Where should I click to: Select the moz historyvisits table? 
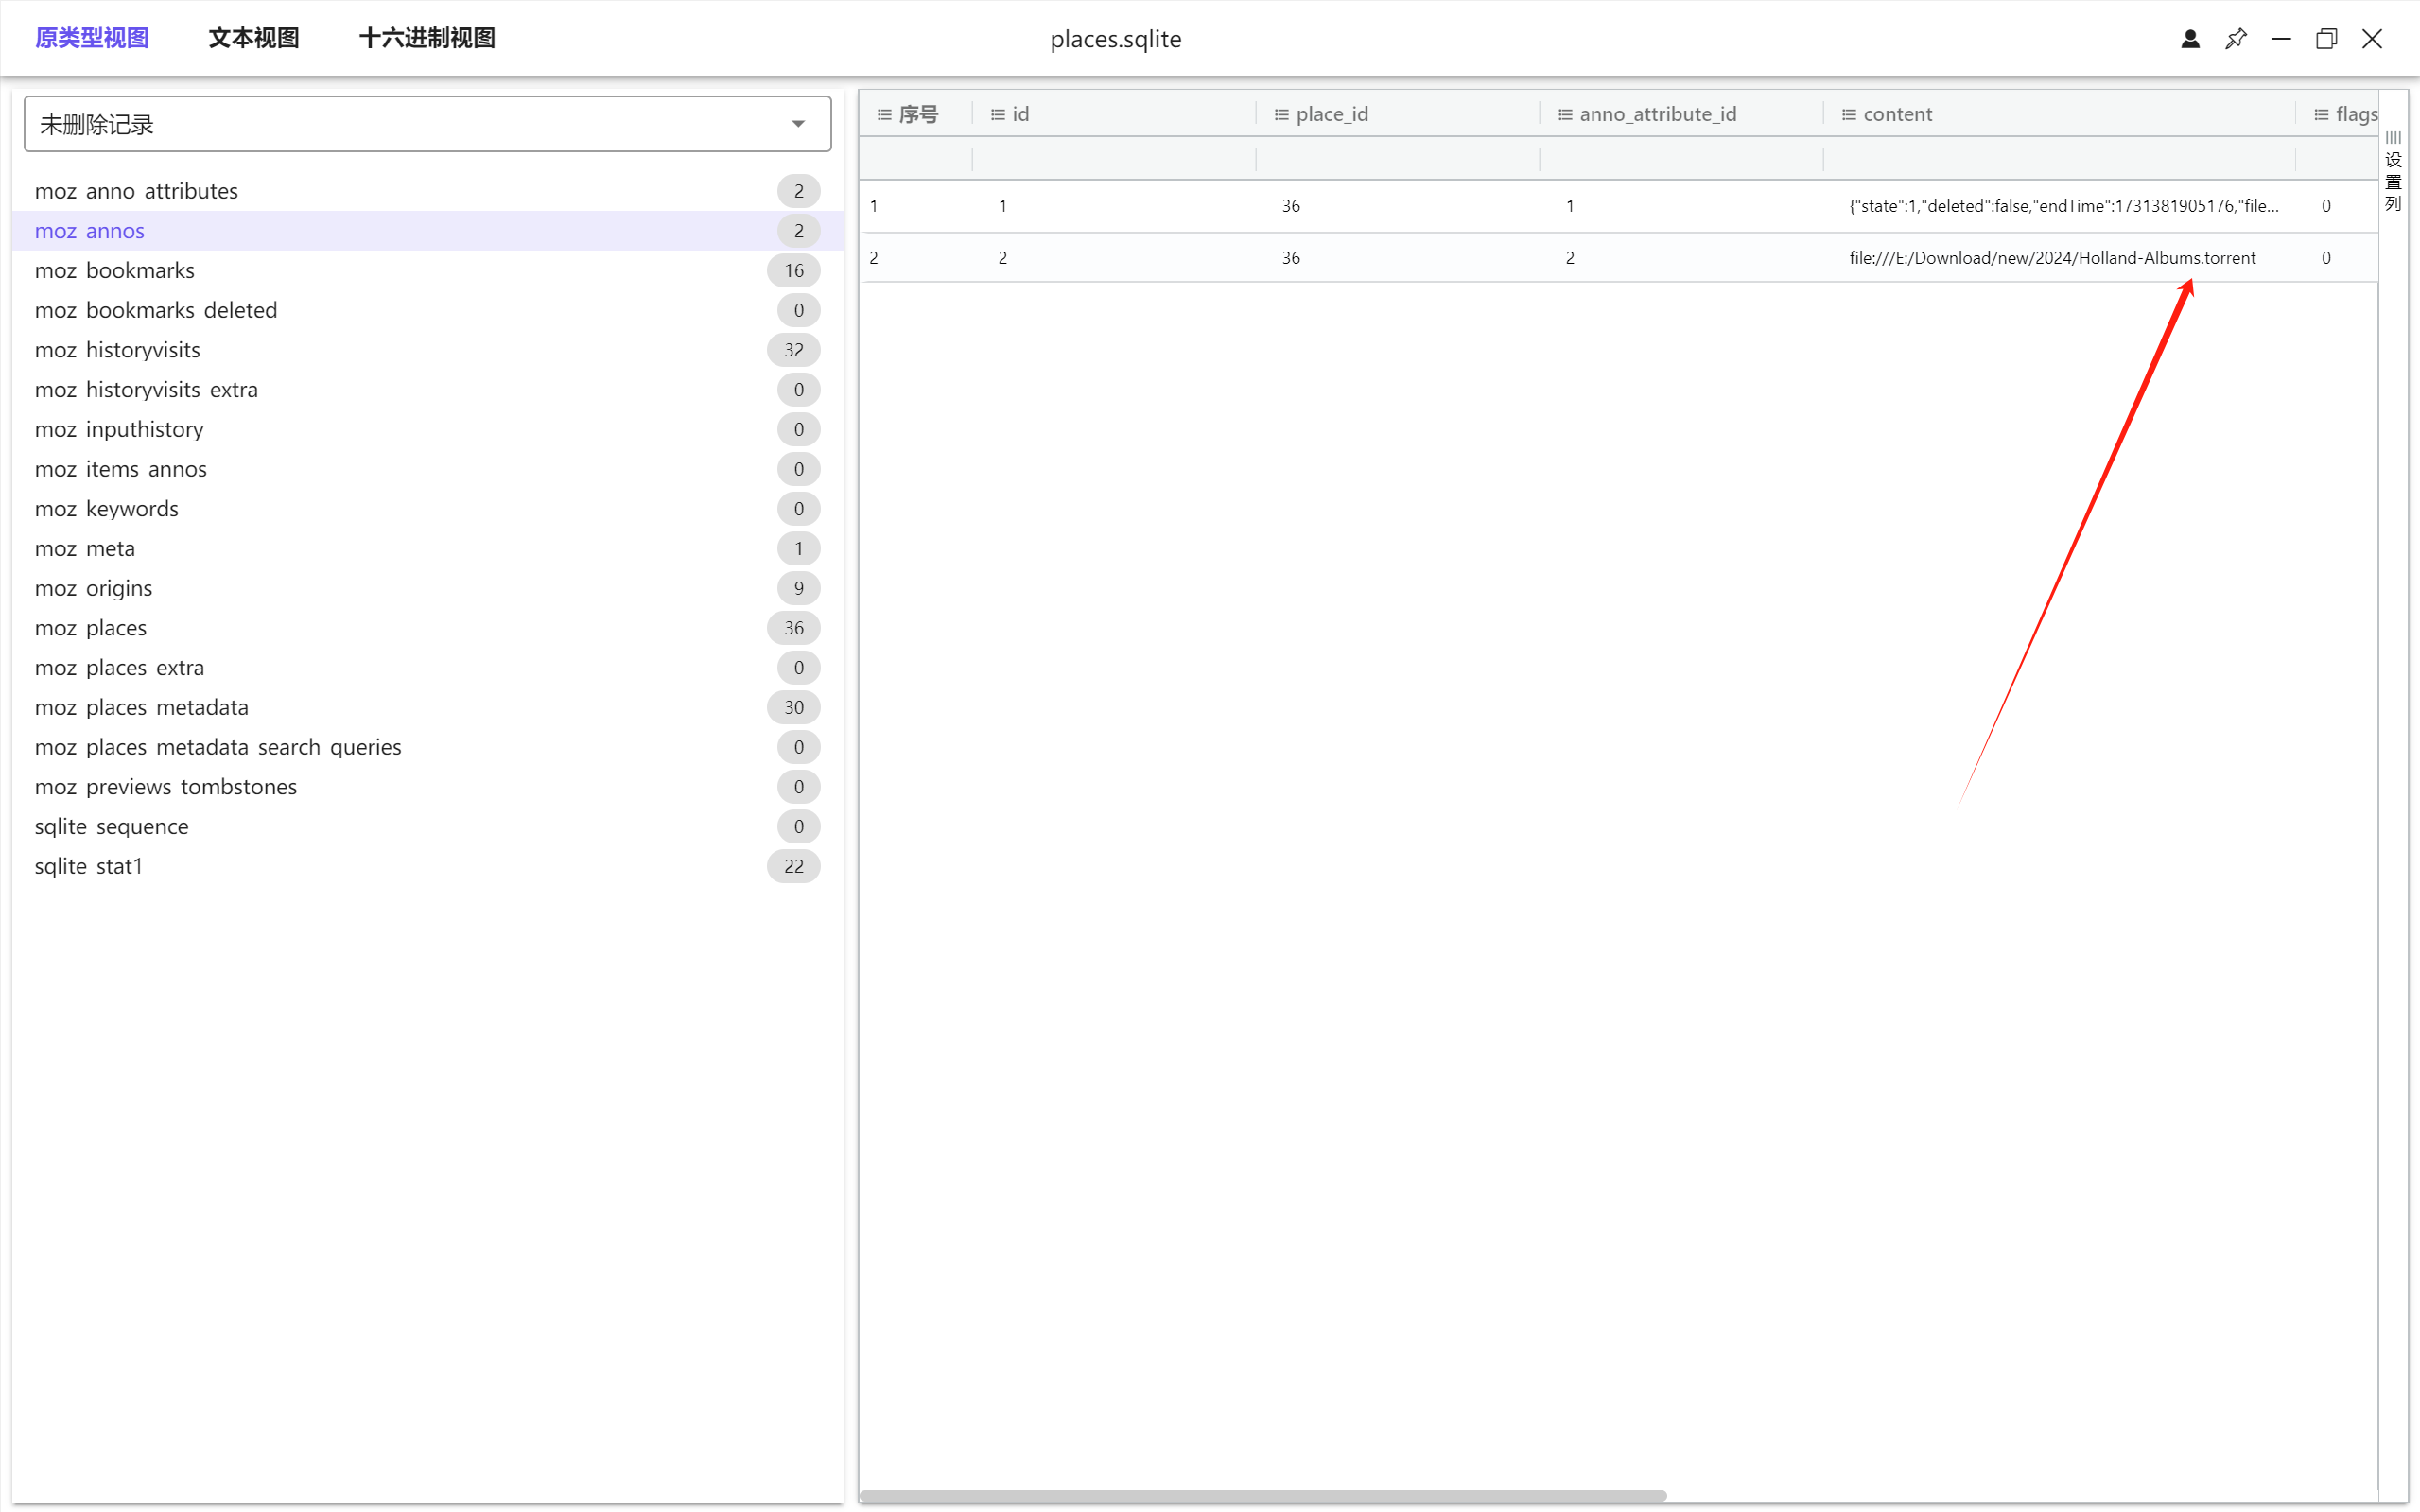coord(118,350)
